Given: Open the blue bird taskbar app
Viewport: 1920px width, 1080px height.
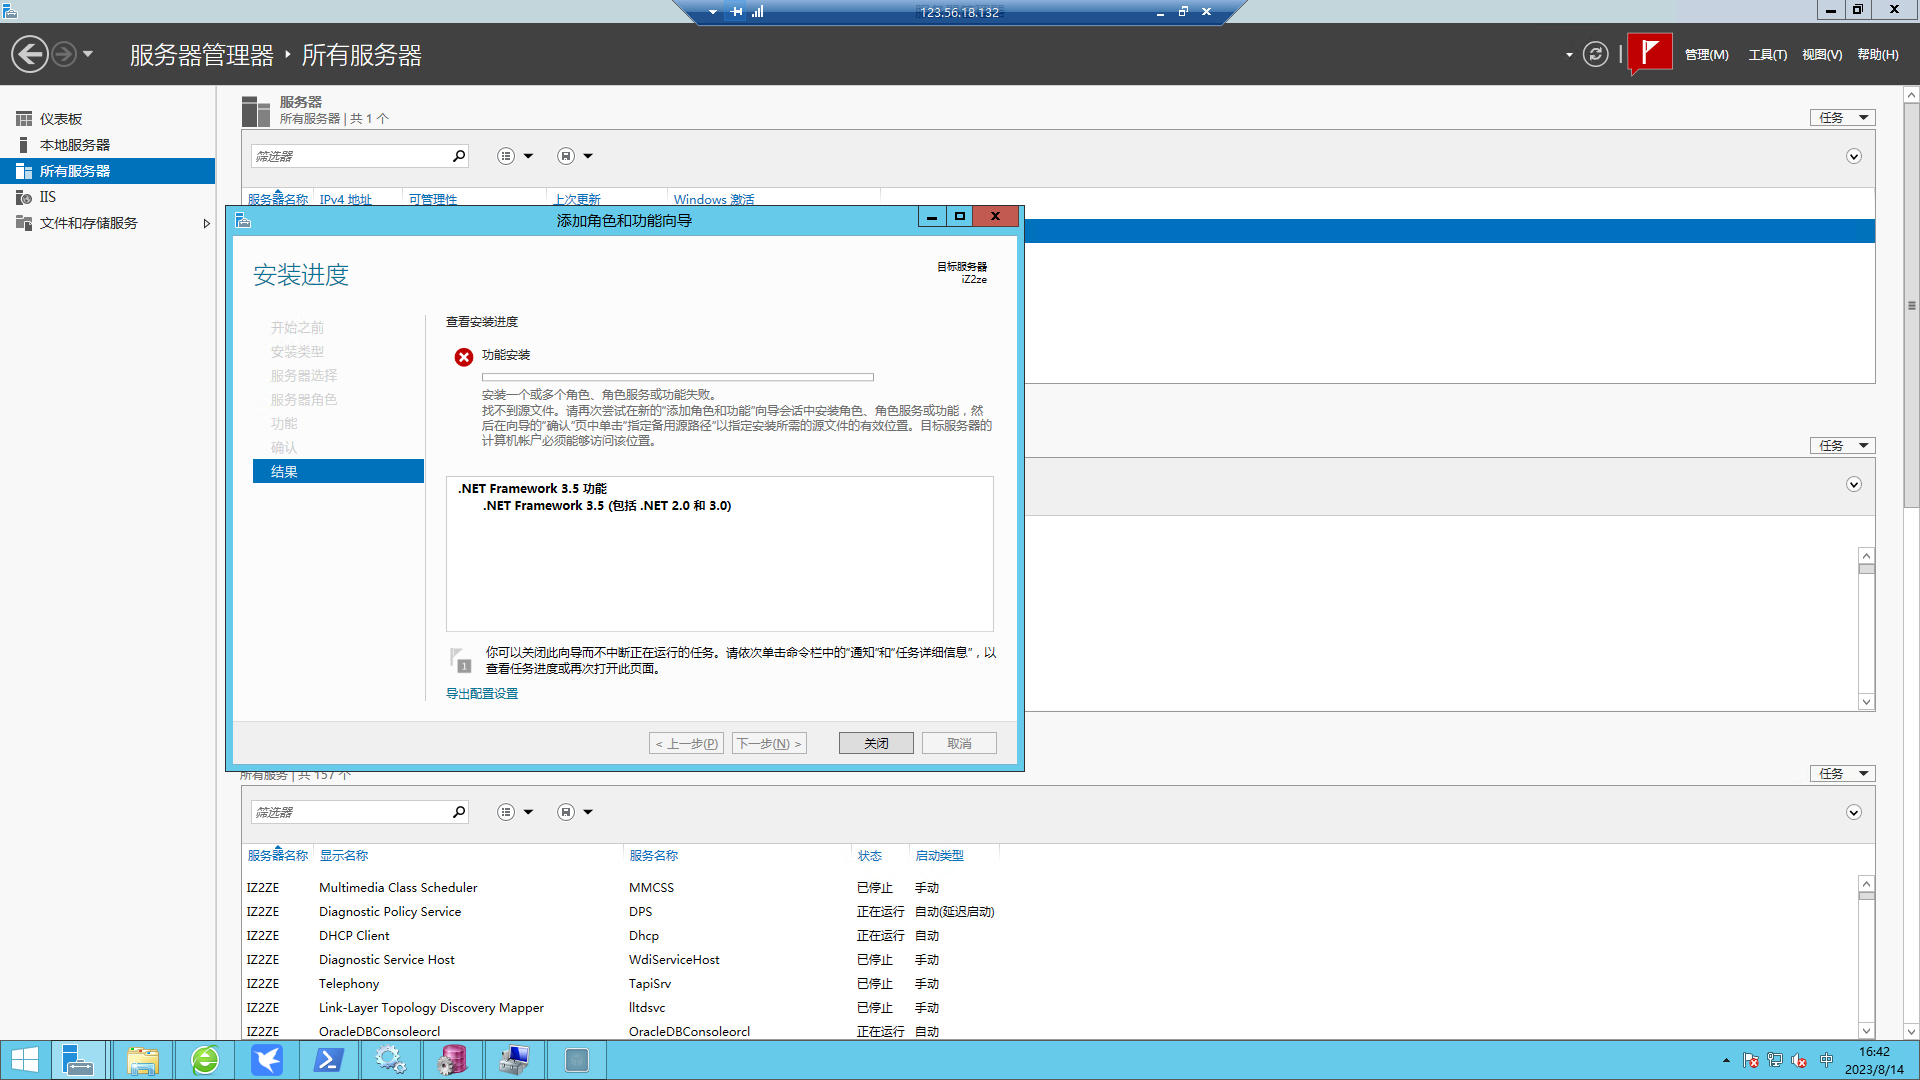Looking at the screenshot, I should pyautogui.click(x=267, y=1060).
